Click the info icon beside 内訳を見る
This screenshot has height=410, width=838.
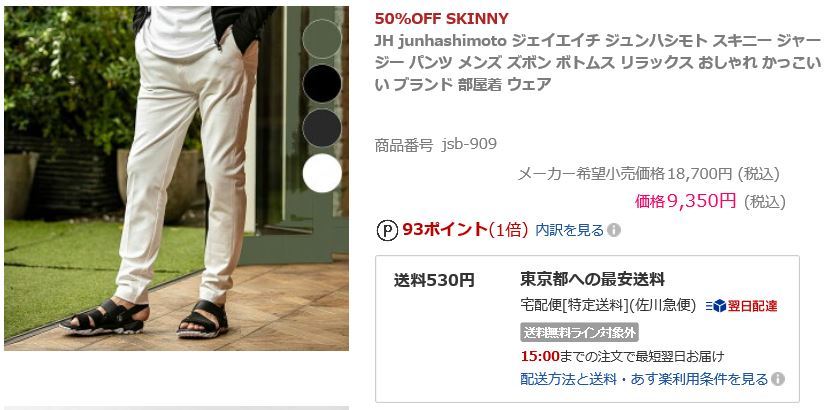pos(614,230)
